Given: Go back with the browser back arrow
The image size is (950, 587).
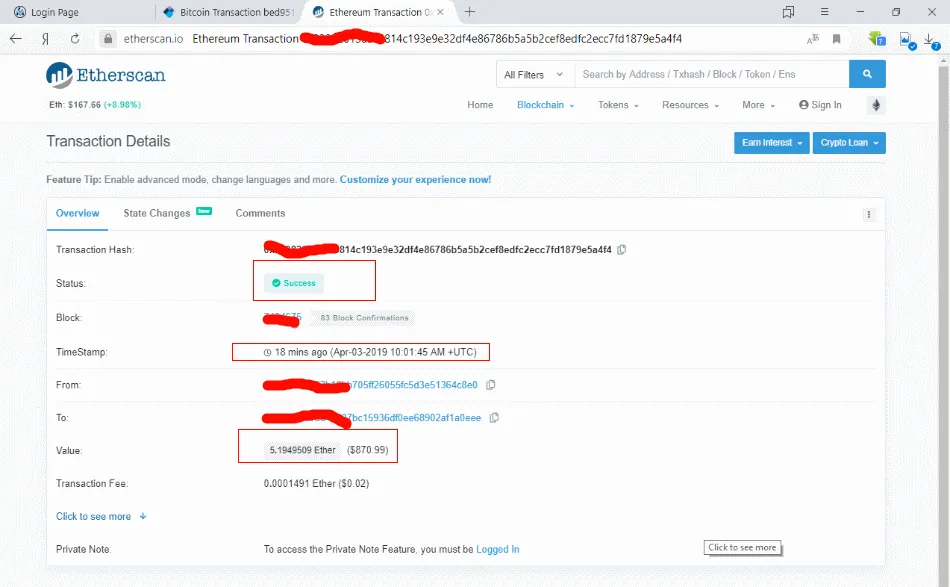Looking at the screenshot, I should coord(16,39).
